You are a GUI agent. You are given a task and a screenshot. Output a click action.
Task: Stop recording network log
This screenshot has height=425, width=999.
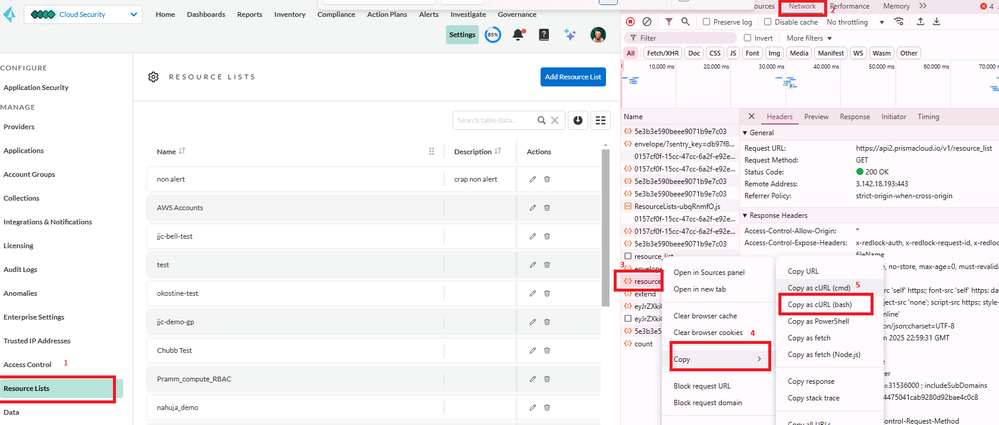point(630,21)
